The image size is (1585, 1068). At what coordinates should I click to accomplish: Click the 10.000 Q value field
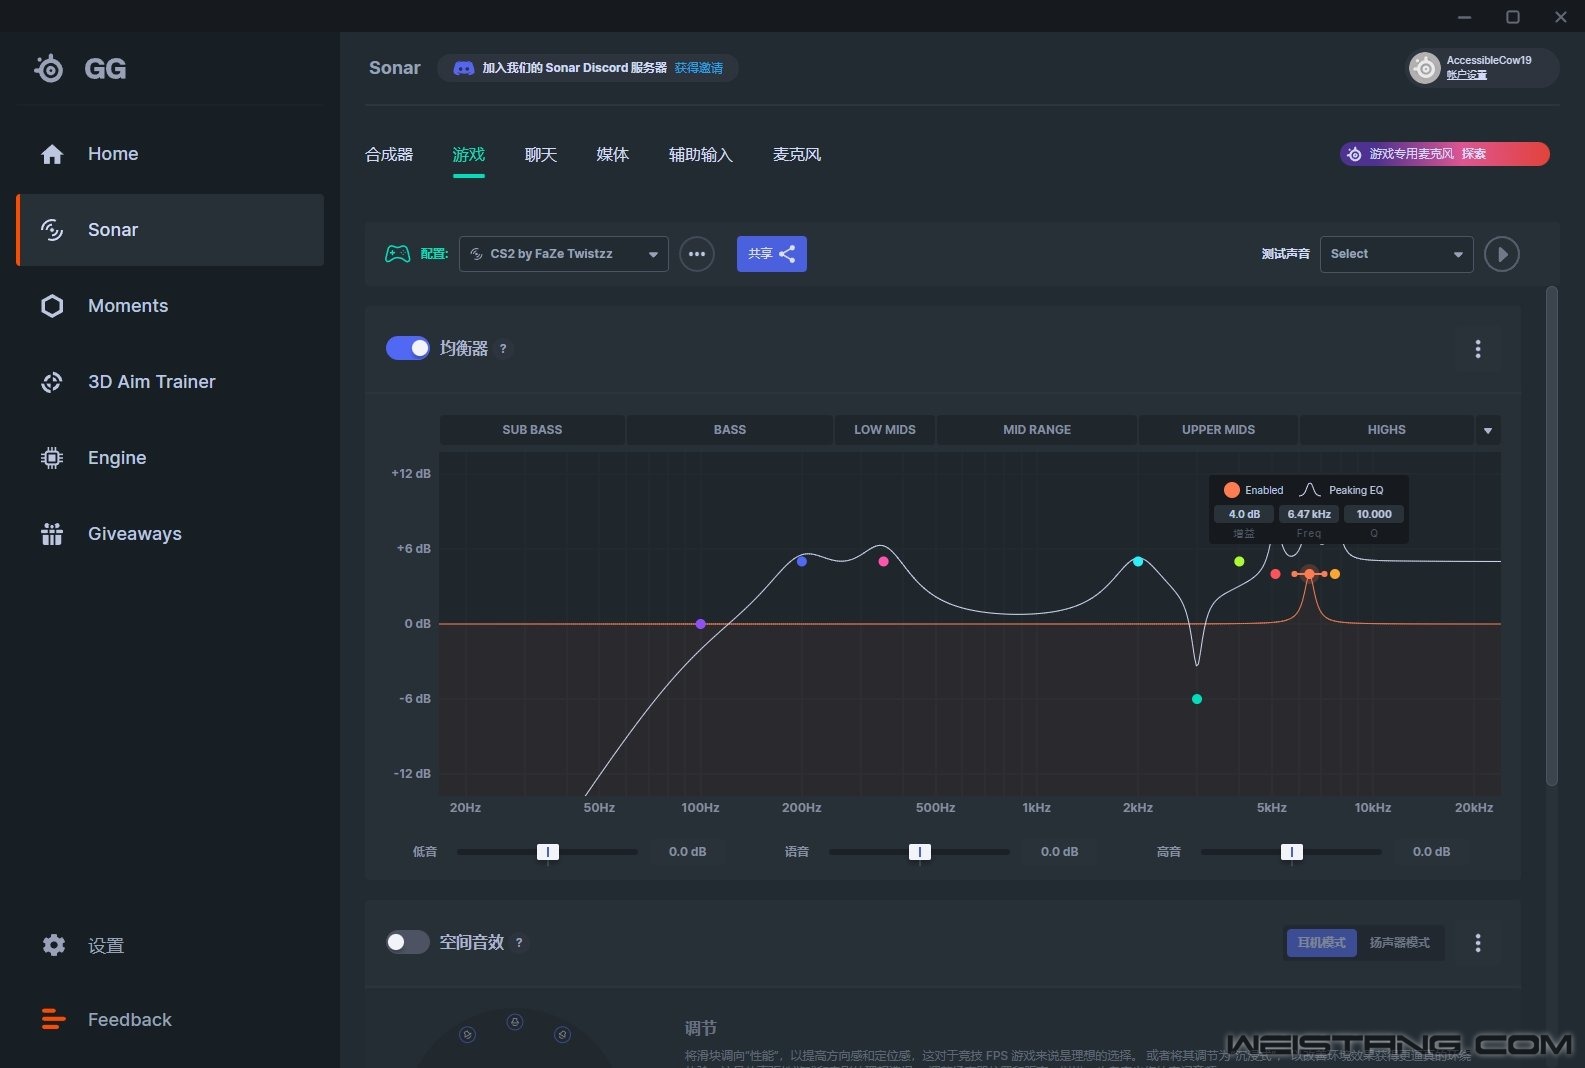point(1374,514)
